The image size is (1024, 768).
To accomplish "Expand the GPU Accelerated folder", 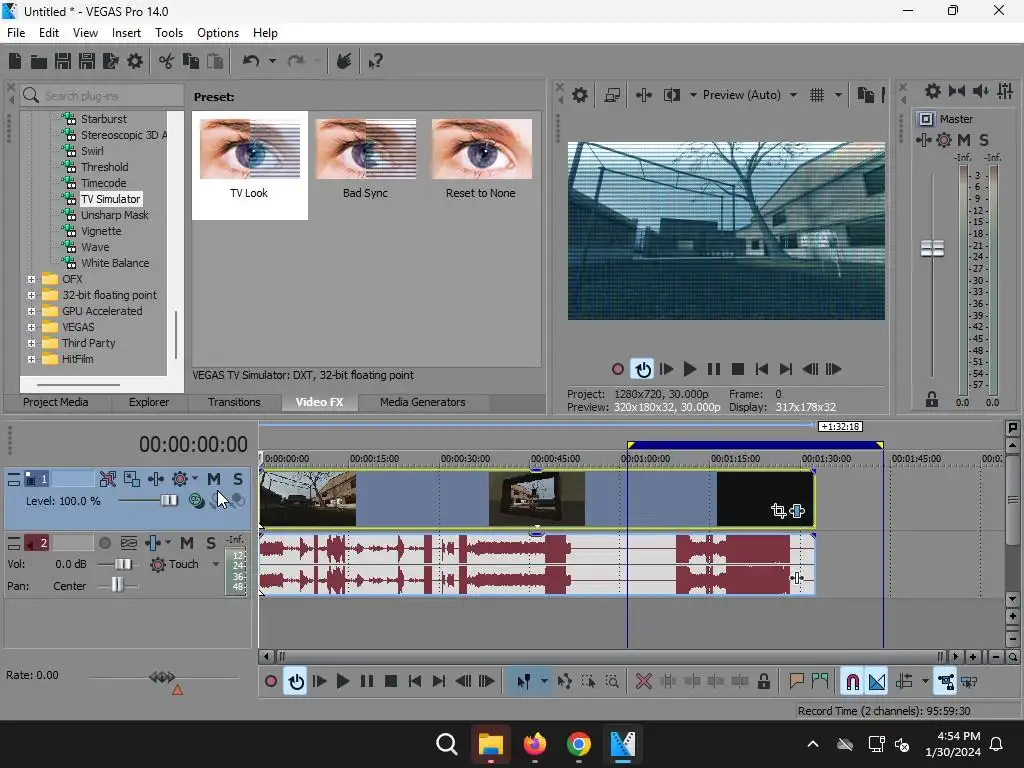I will pyautogui.click(x=31, y=311).
